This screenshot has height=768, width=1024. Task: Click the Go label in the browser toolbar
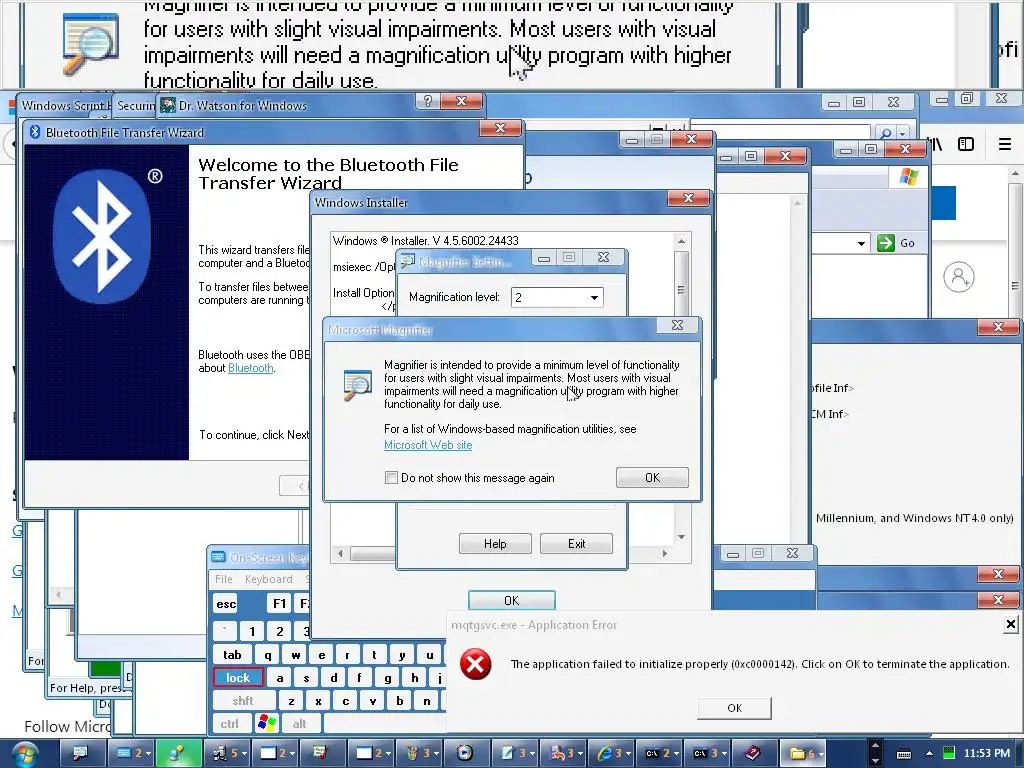point(907,243)
